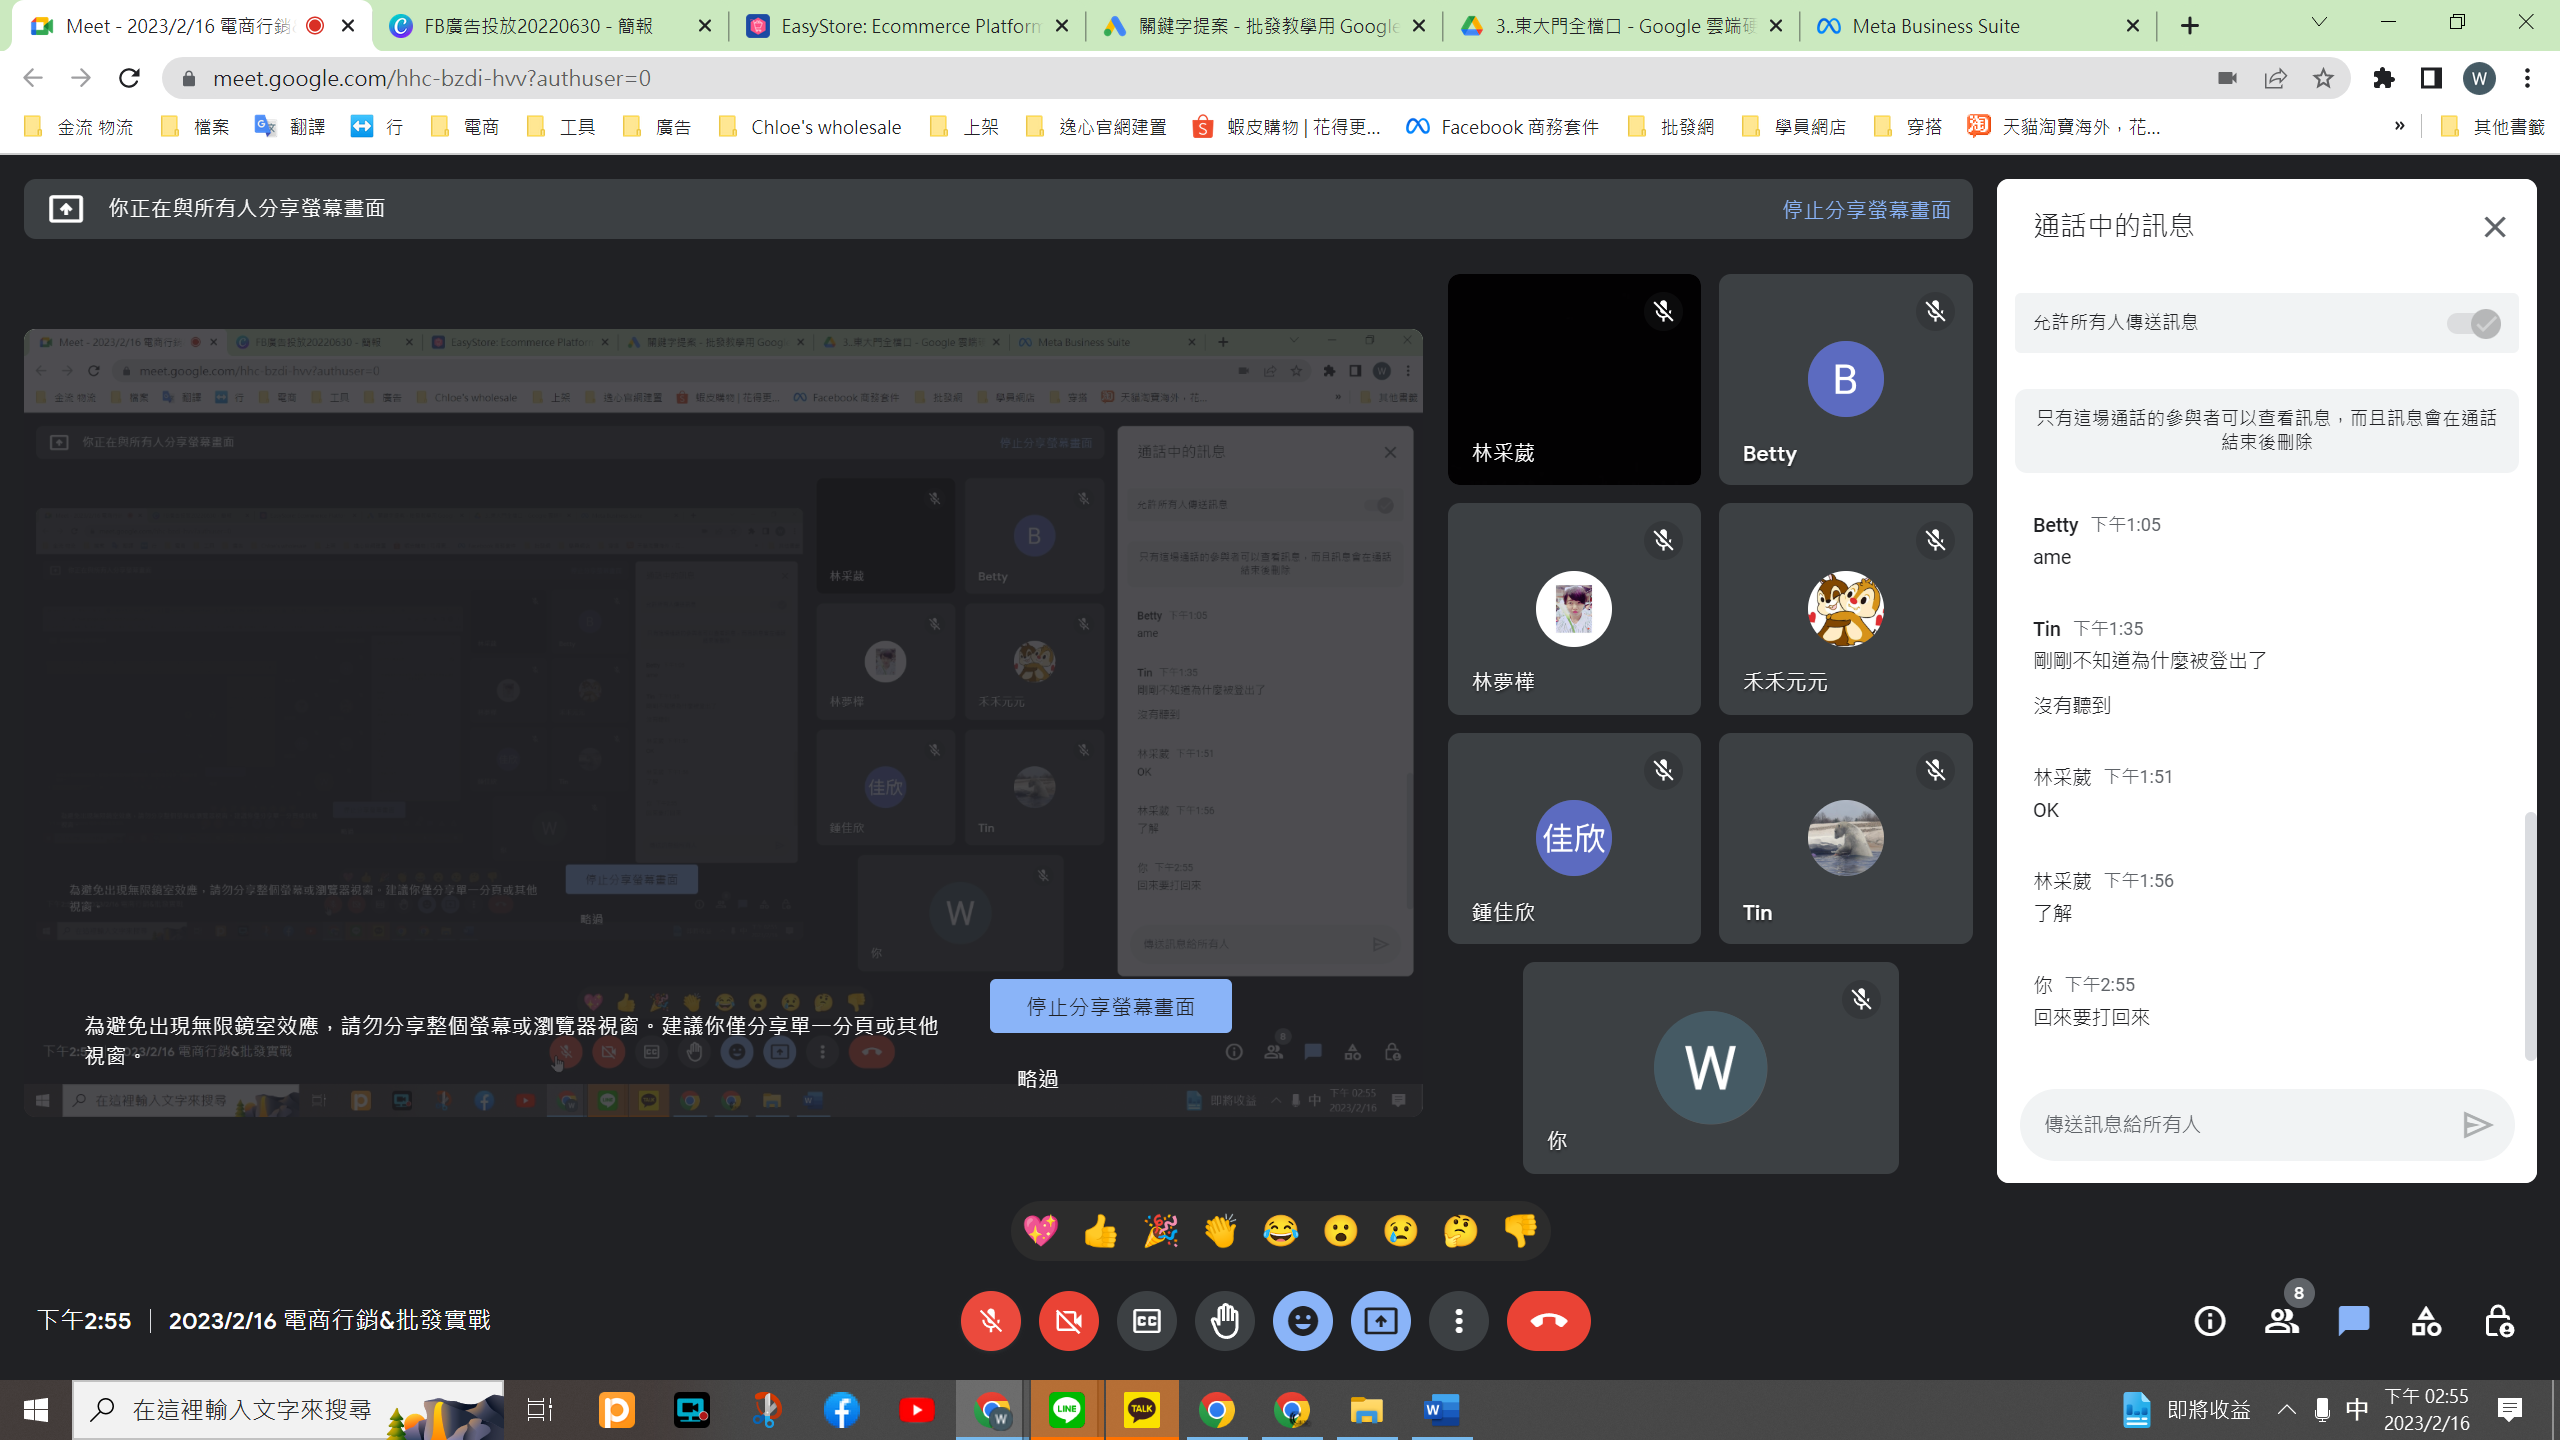Switch to EasyStore Ecommerce Platform tab
Screen dimensions: 2560x1440
tap(908, 26)
